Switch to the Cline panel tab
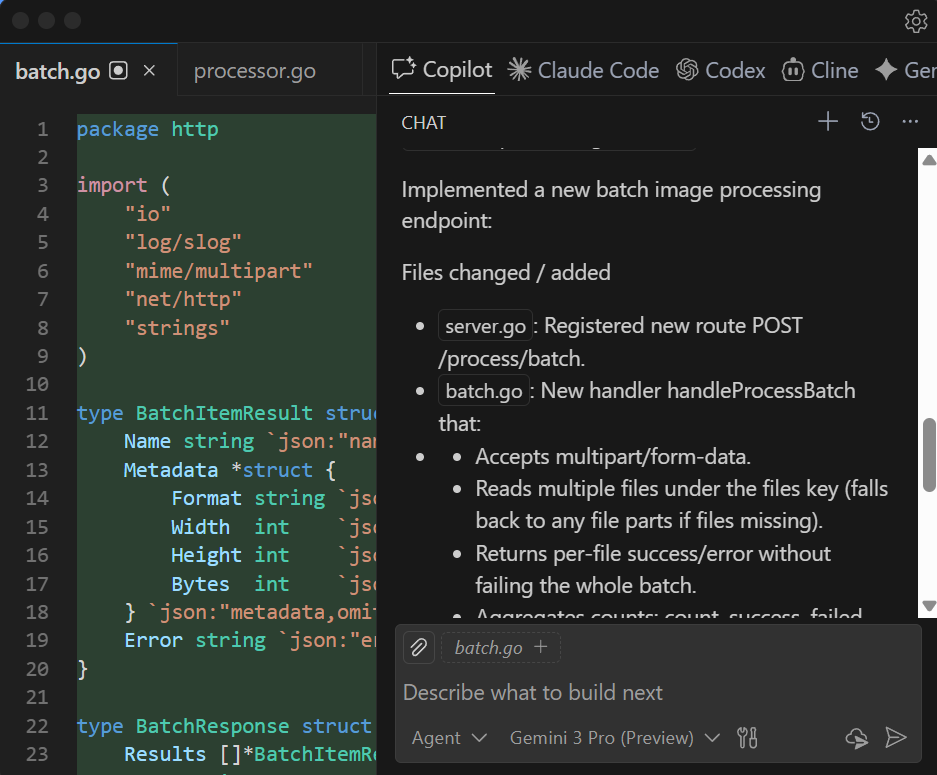Screen dimensions: 937x775 pos(820,70)
